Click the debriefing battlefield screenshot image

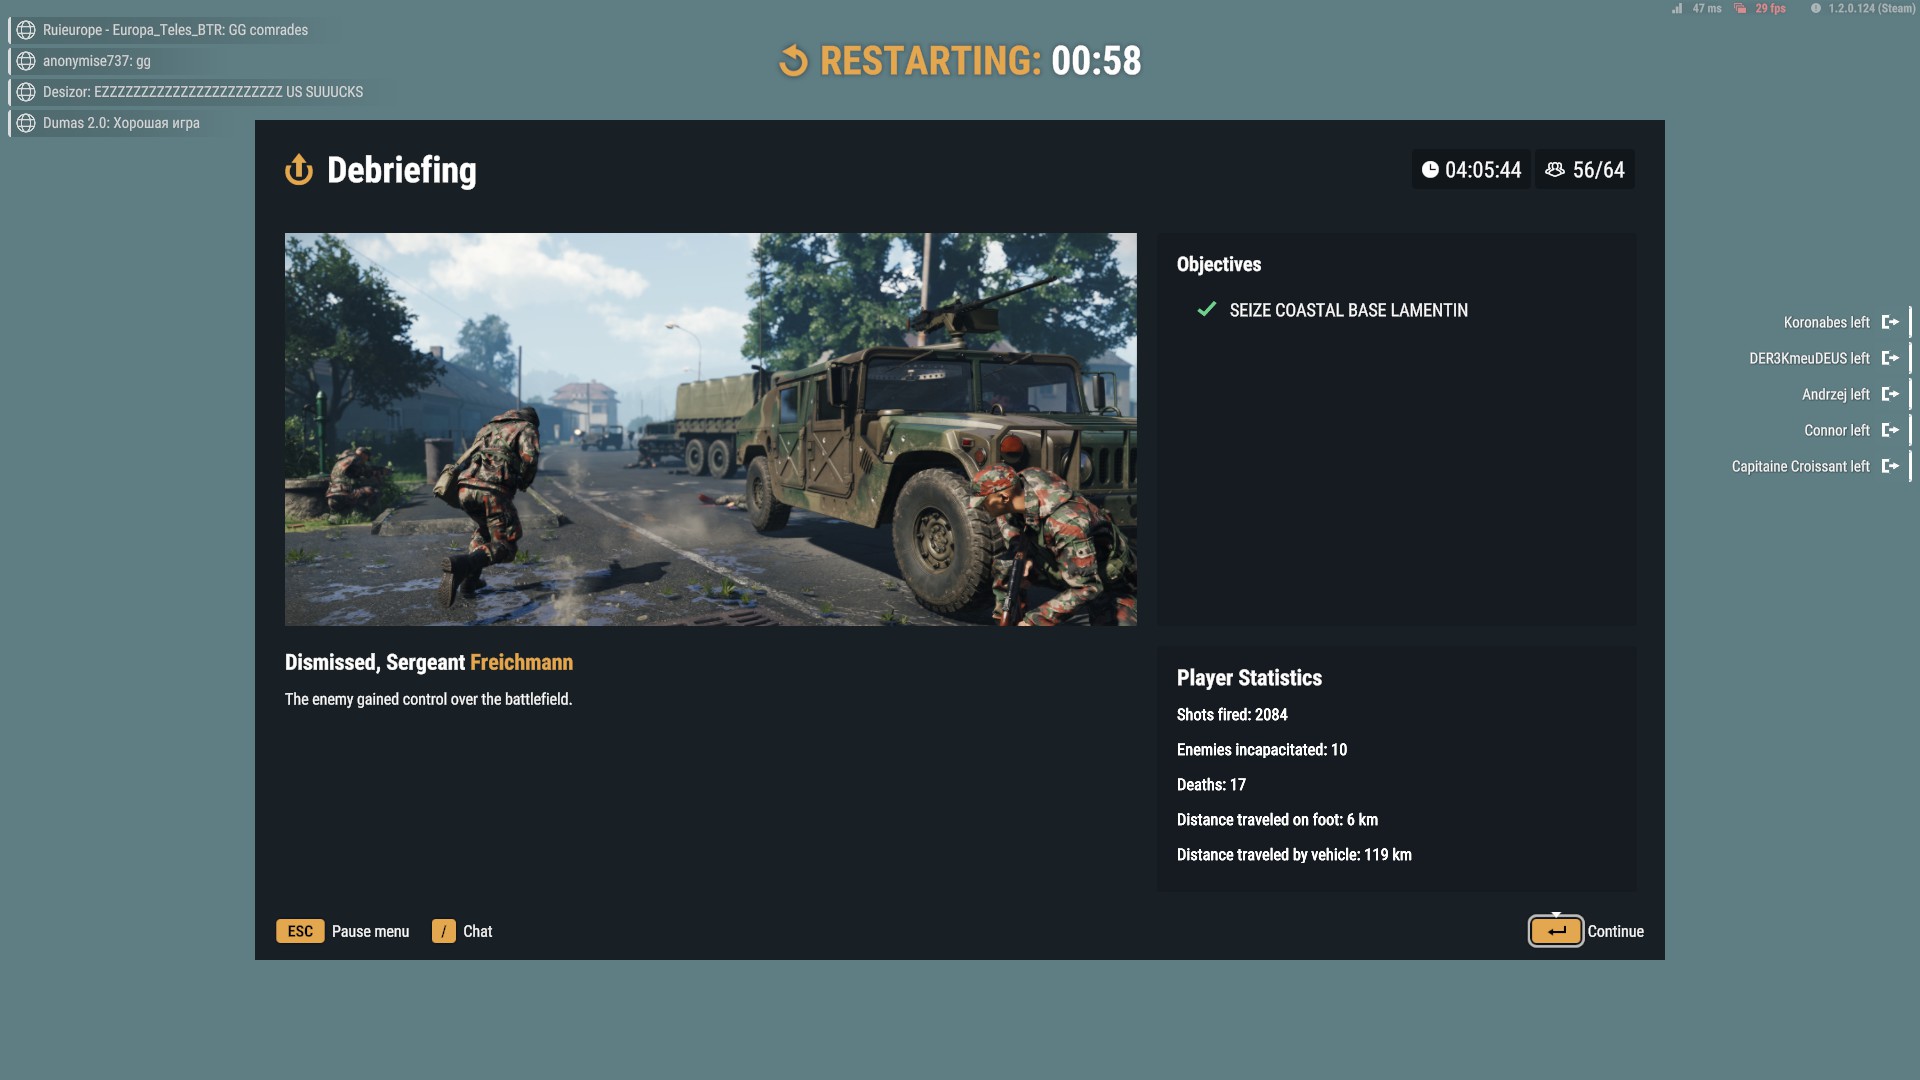pyautogui.click(x=710, y=430)
